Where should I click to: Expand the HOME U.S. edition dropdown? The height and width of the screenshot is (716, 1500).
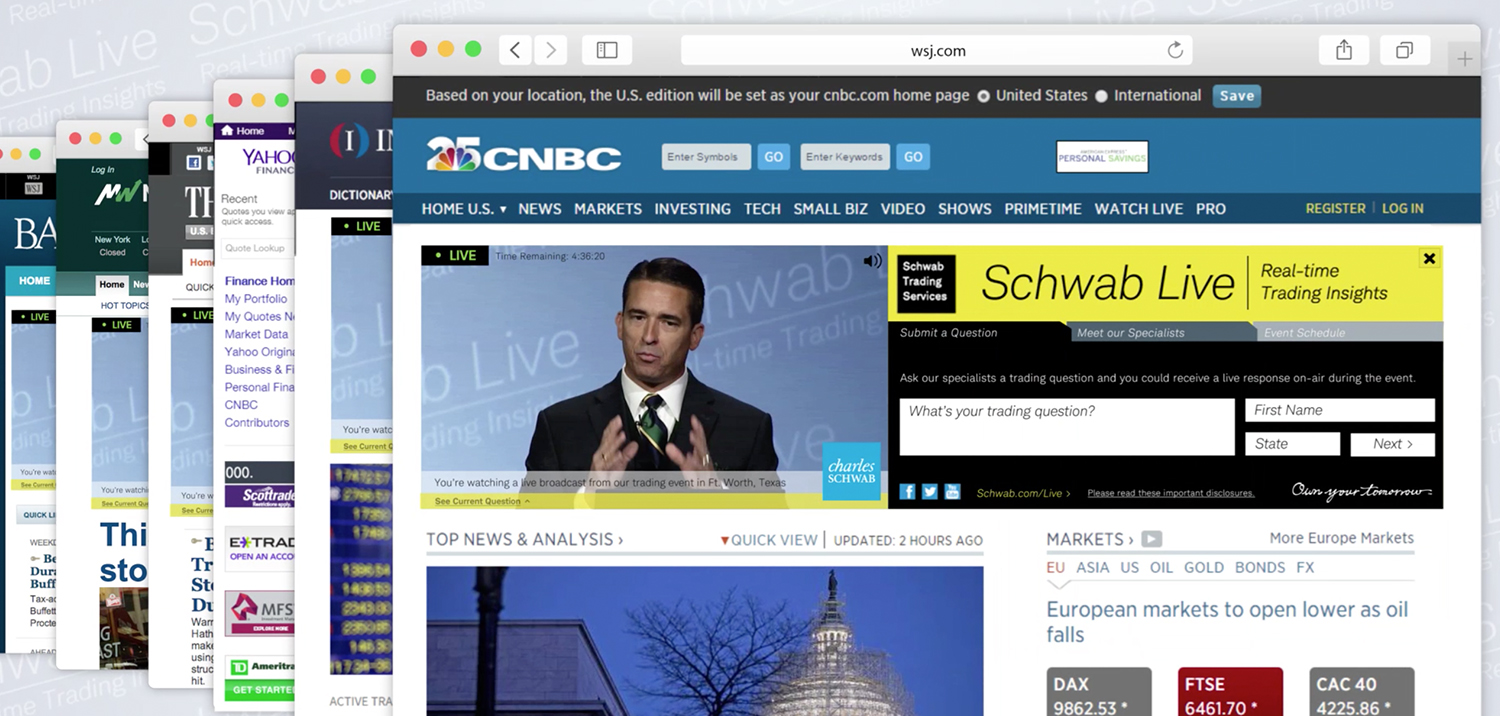tap(464, 209)
